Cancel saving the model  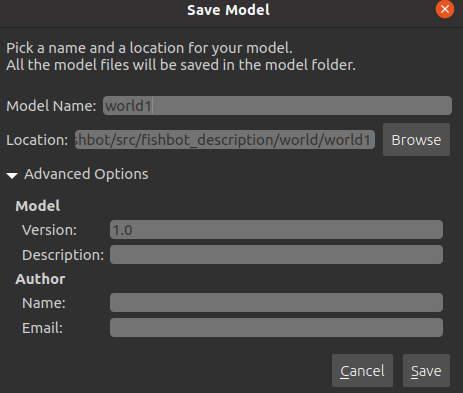(362, 371)
